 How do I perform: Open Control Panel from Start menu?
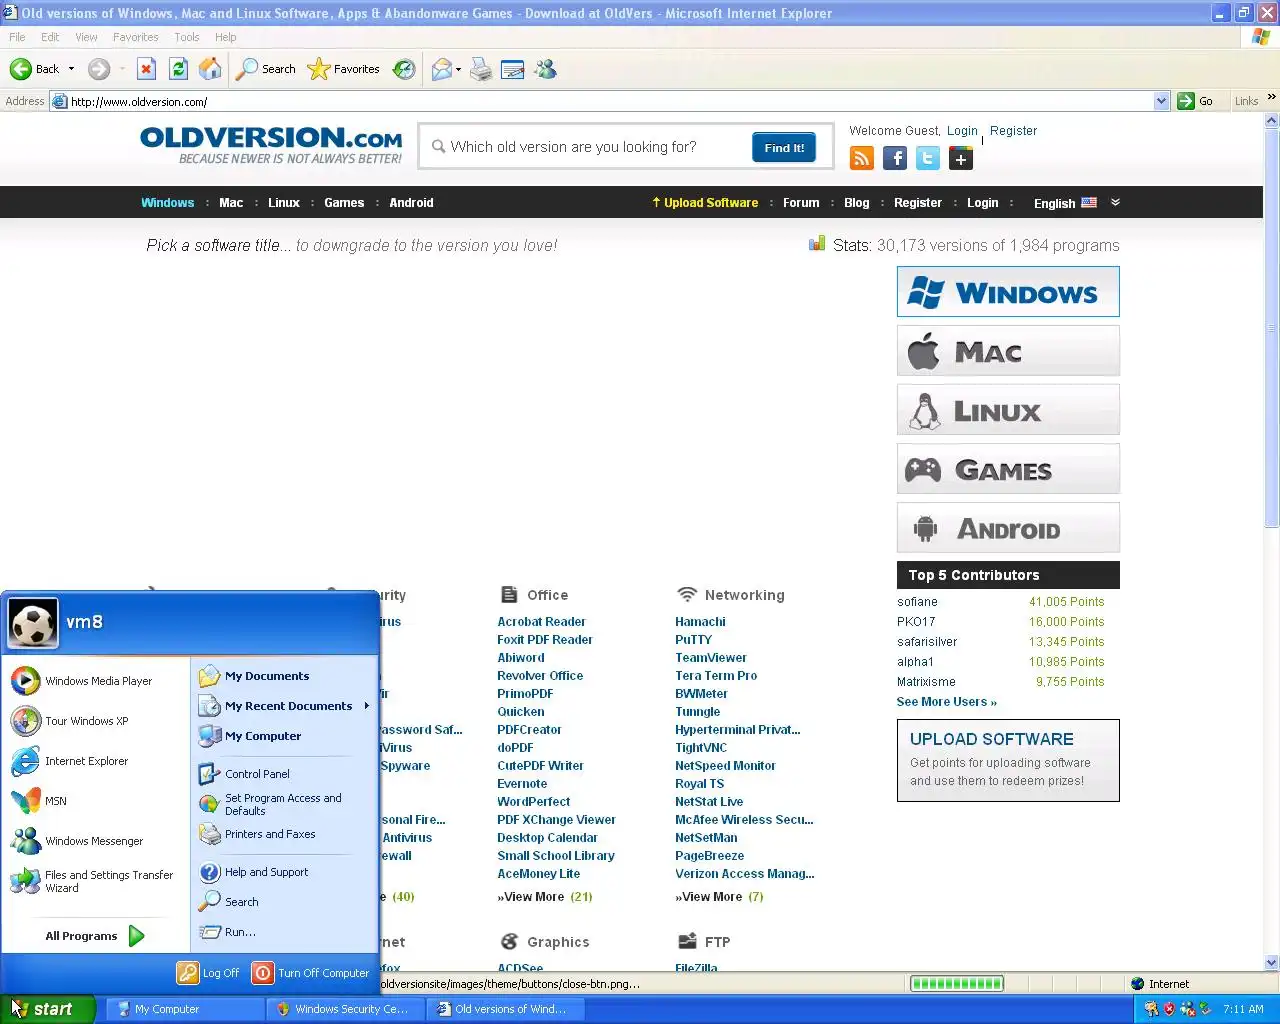(284, 774)
